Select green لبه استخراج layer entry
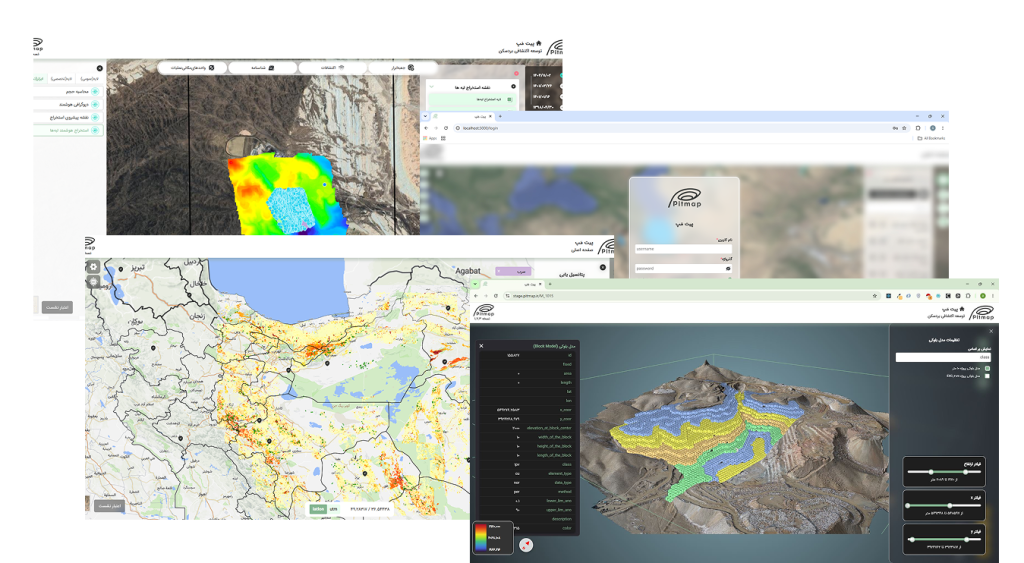 tap(472, 99)
